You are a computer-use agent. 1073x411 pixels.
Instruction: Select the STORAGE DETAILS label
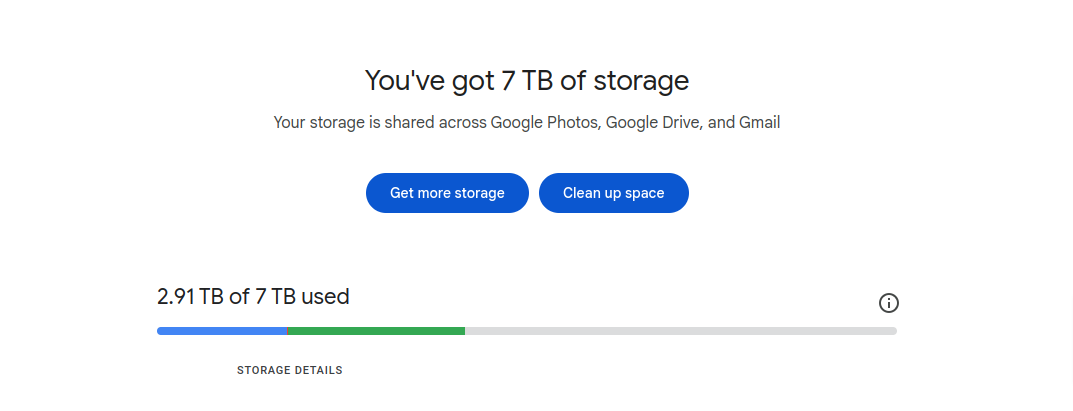click(289, 370)
